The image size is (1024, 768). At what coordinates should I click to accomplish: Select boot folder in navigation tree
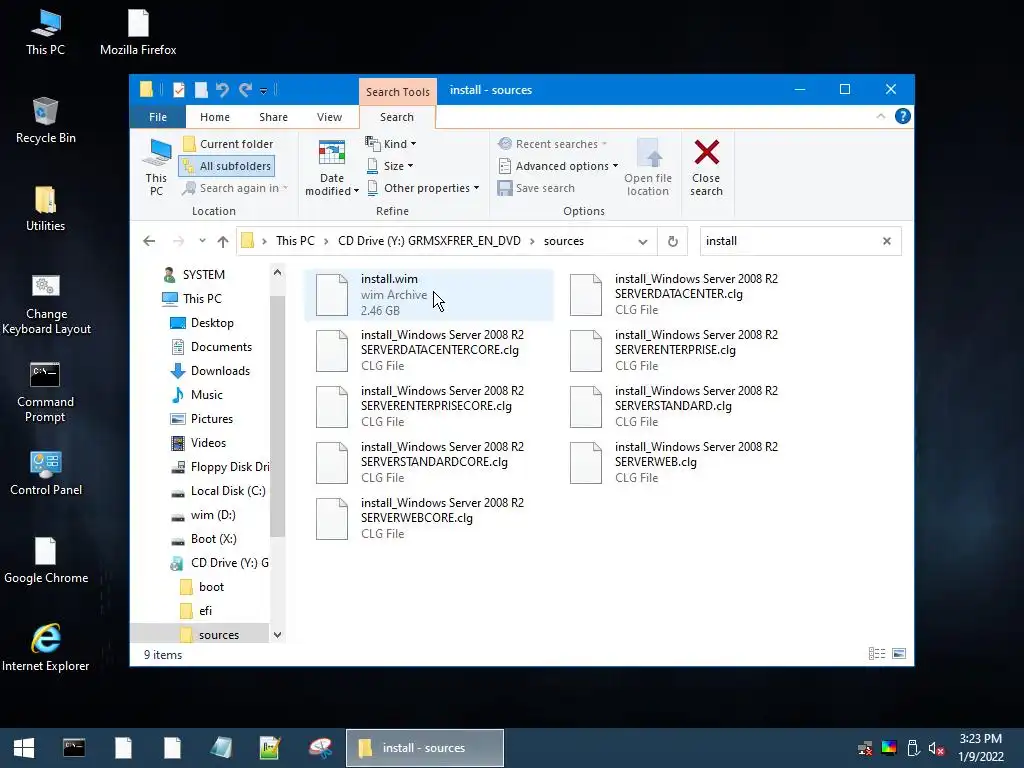(x=211, y=587)
